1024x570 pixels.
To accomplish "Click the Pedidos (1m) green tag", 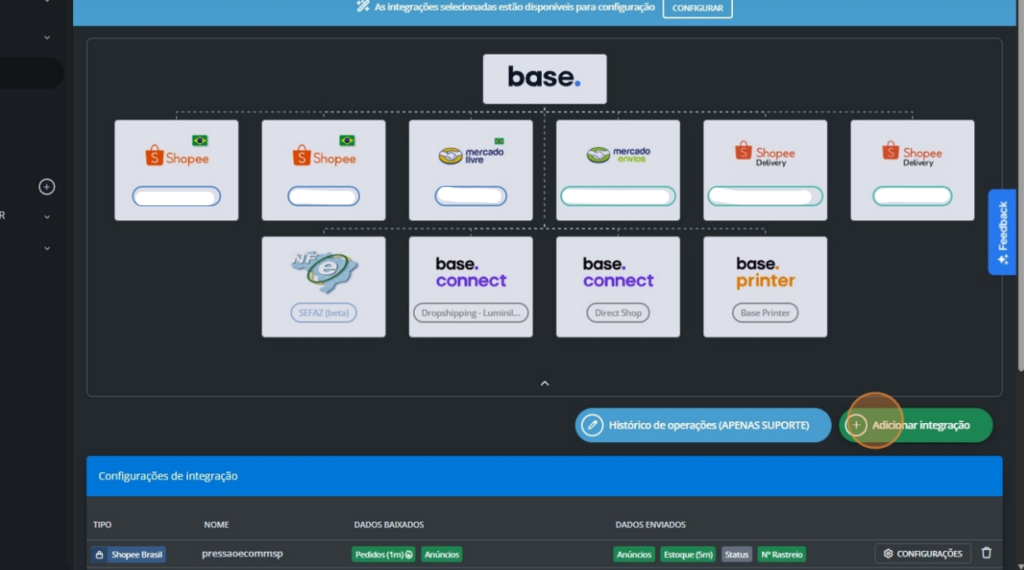I will click(x=383, y=554).
